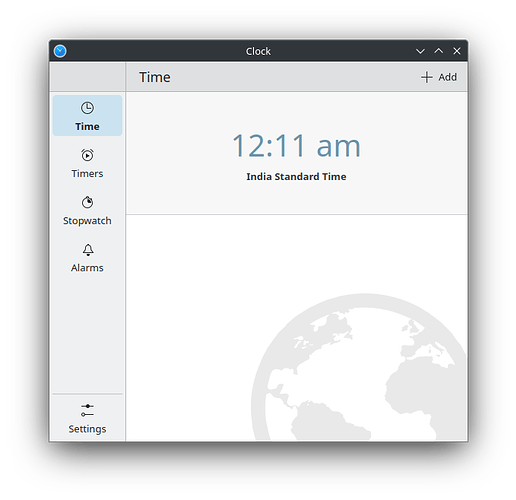This screenshot has width=516, height=500.
Task: Click the plus icon beside Add
Action: point(427,77)
